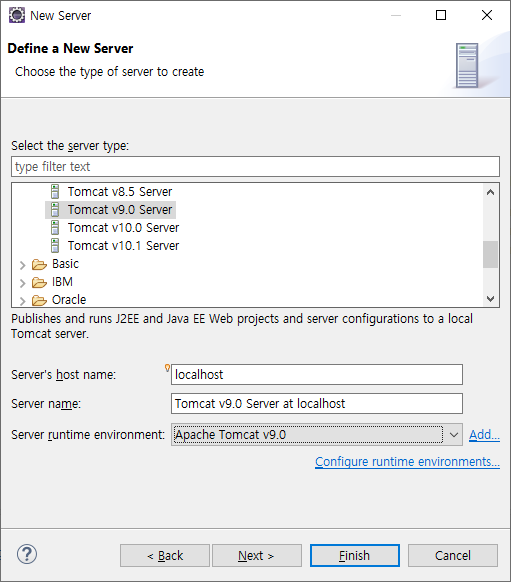
Task: Close the New Server window
Action: (487, 15)
